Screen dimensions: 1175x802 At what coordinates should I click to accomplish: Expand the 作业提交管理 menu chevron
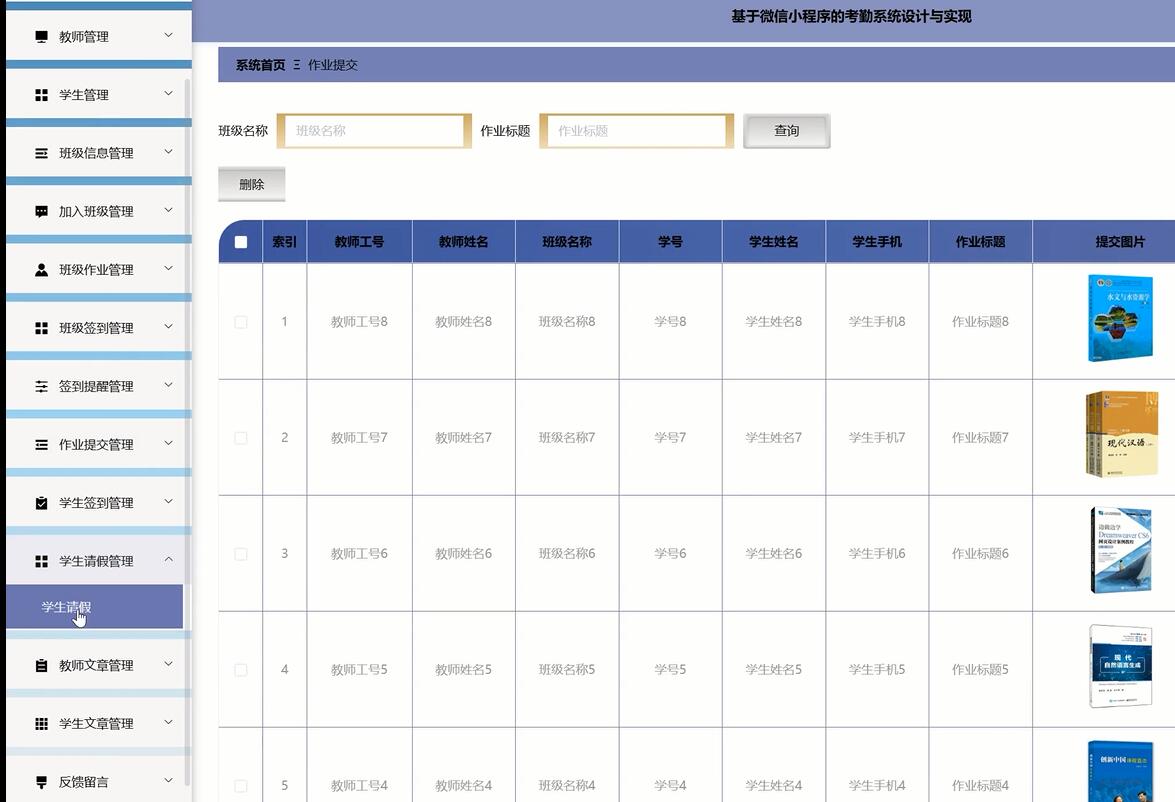point(169,443)
